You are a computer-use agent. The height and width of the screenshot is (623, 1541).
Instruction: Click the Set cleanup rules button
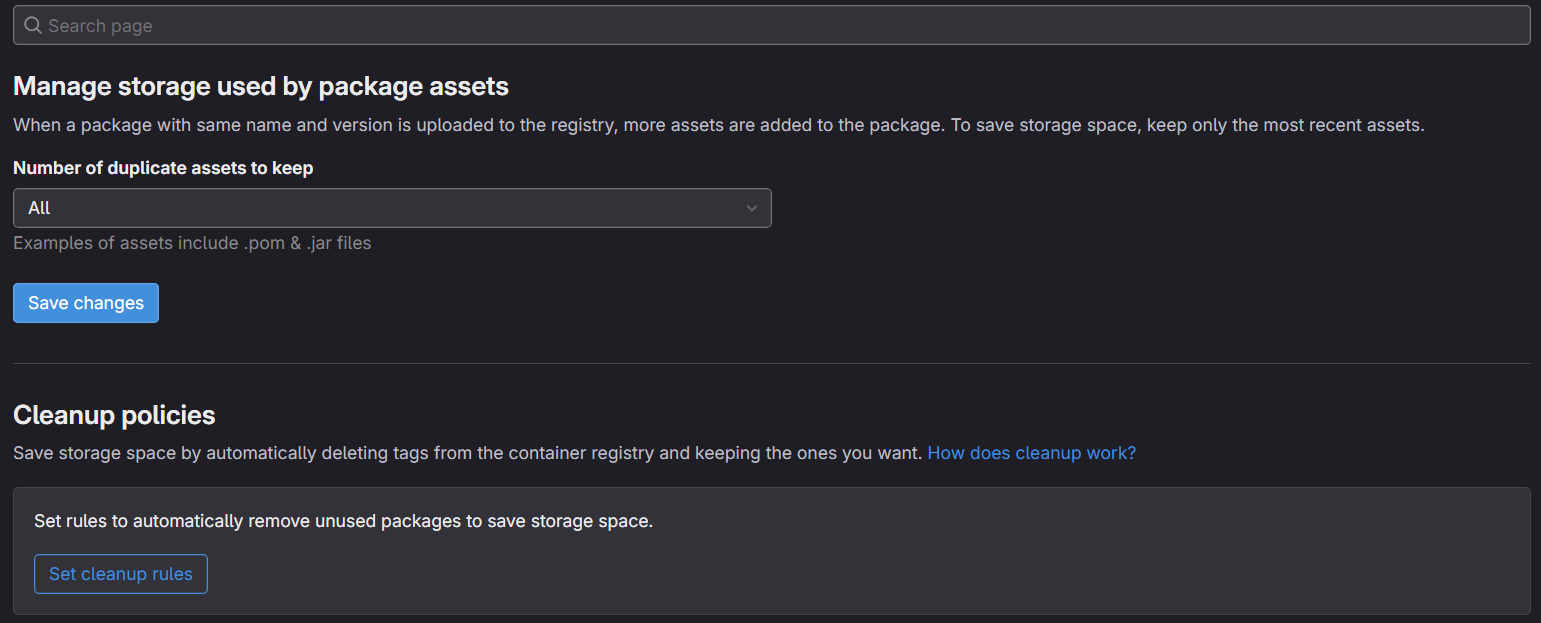point(121,574)
